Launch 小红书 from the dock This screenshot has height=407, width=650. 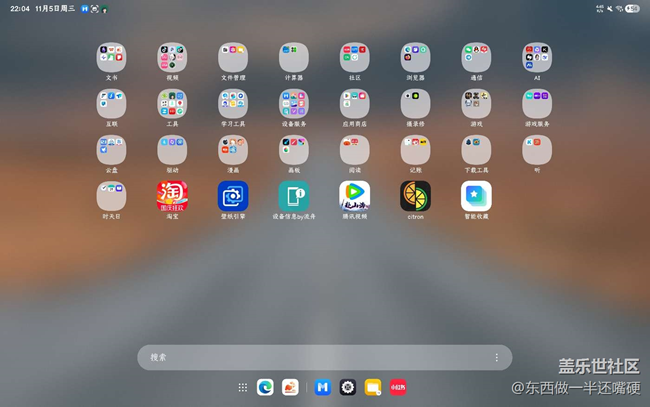pyautogui.click(x=399, y=387)
